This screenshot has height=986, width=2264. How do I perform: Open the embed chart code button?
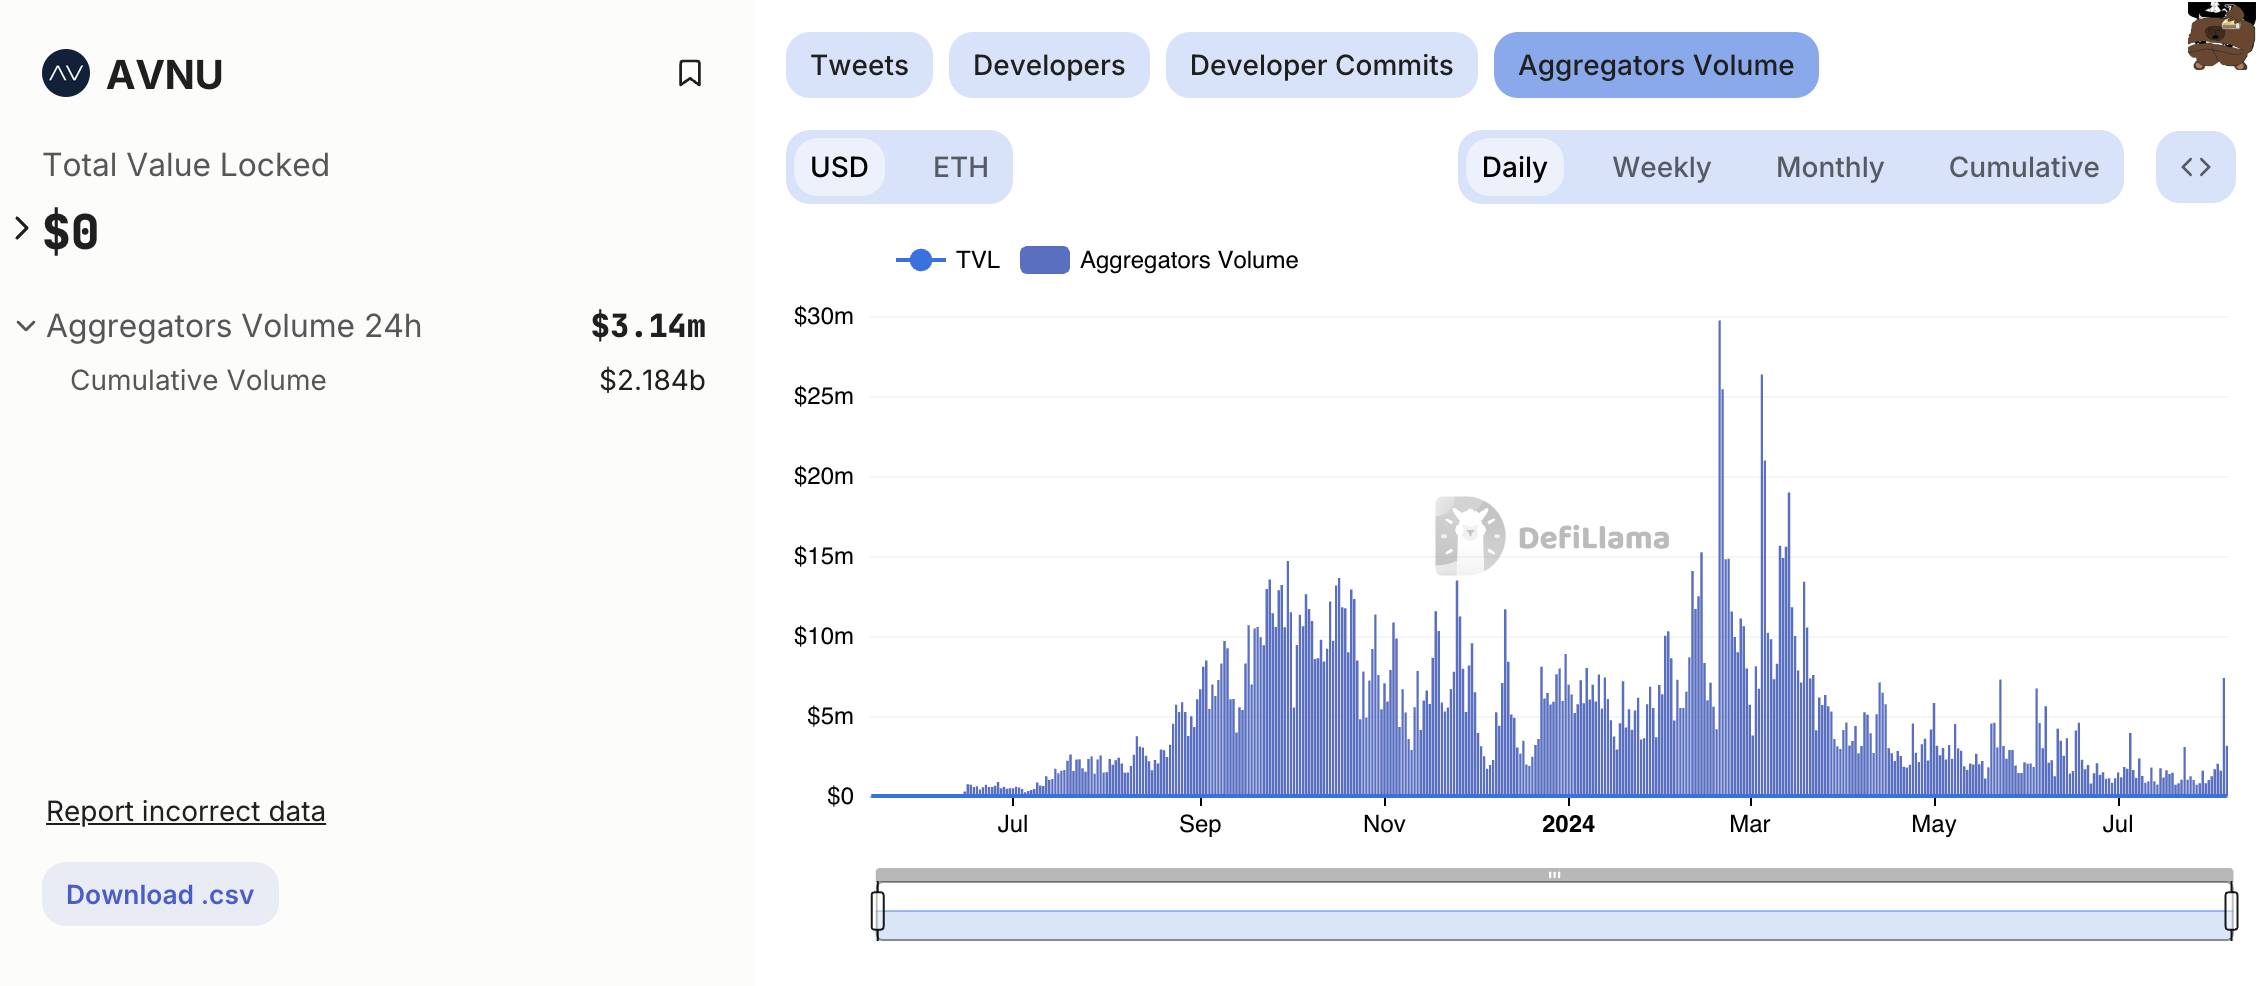(2195, 167)
